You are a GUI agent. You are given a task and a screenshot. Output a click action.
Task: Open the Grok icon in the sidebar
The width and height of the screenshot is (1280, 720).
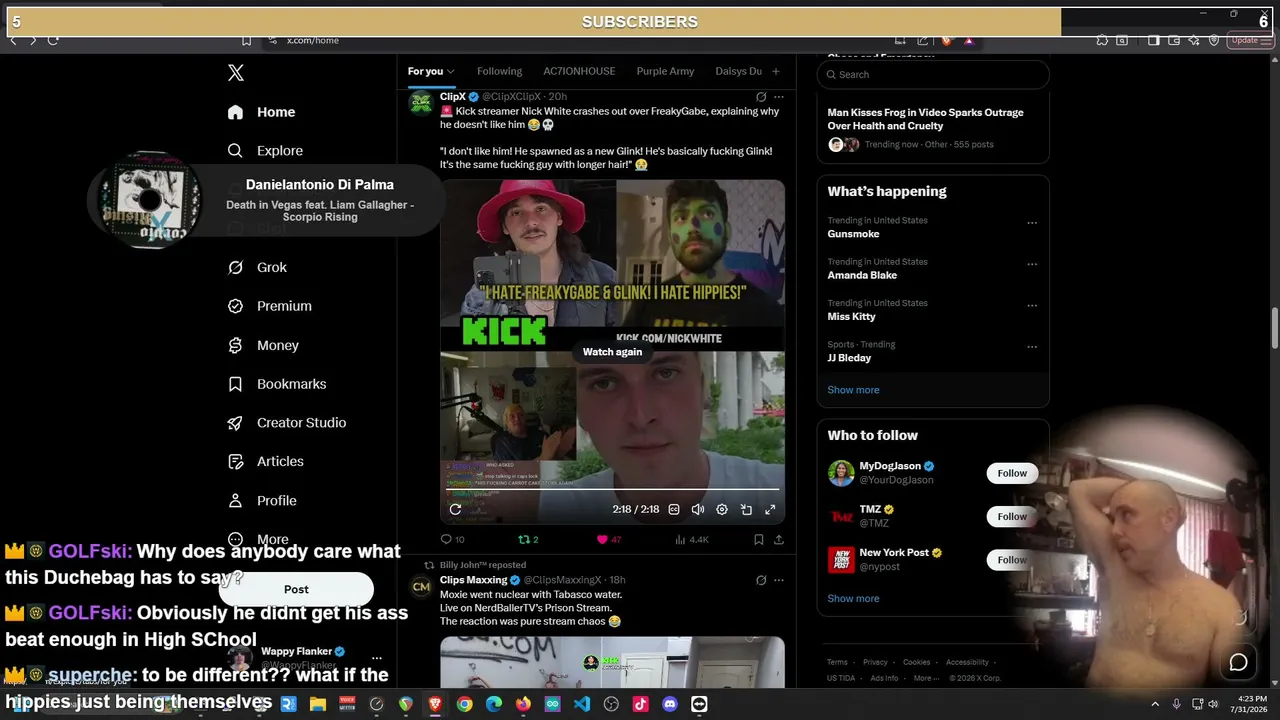235,268
